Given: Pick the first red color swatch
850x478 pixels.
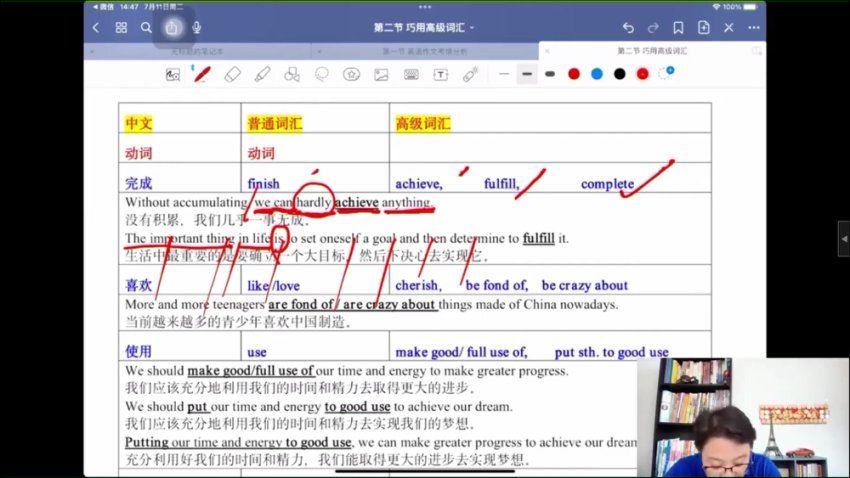Looking at the screenshot, I should coord(574,74).
